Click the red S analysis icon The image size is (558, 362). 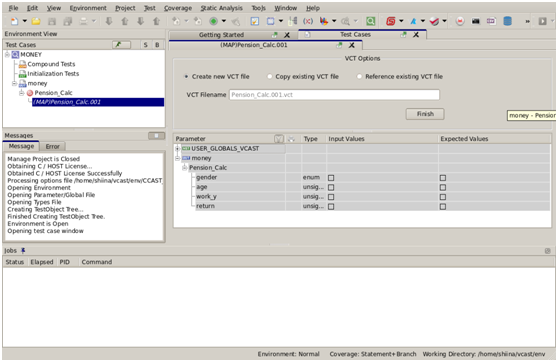[391, 21]
